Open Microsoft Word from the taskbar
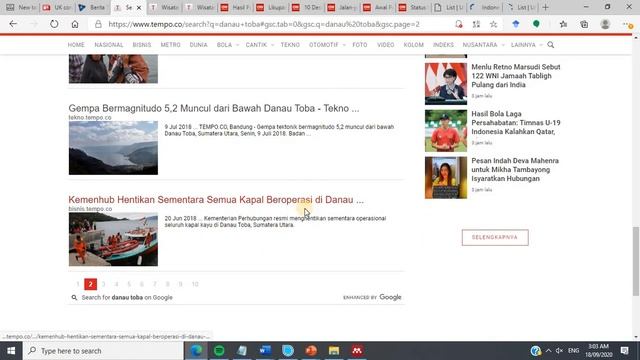 (x=265, y=351)
